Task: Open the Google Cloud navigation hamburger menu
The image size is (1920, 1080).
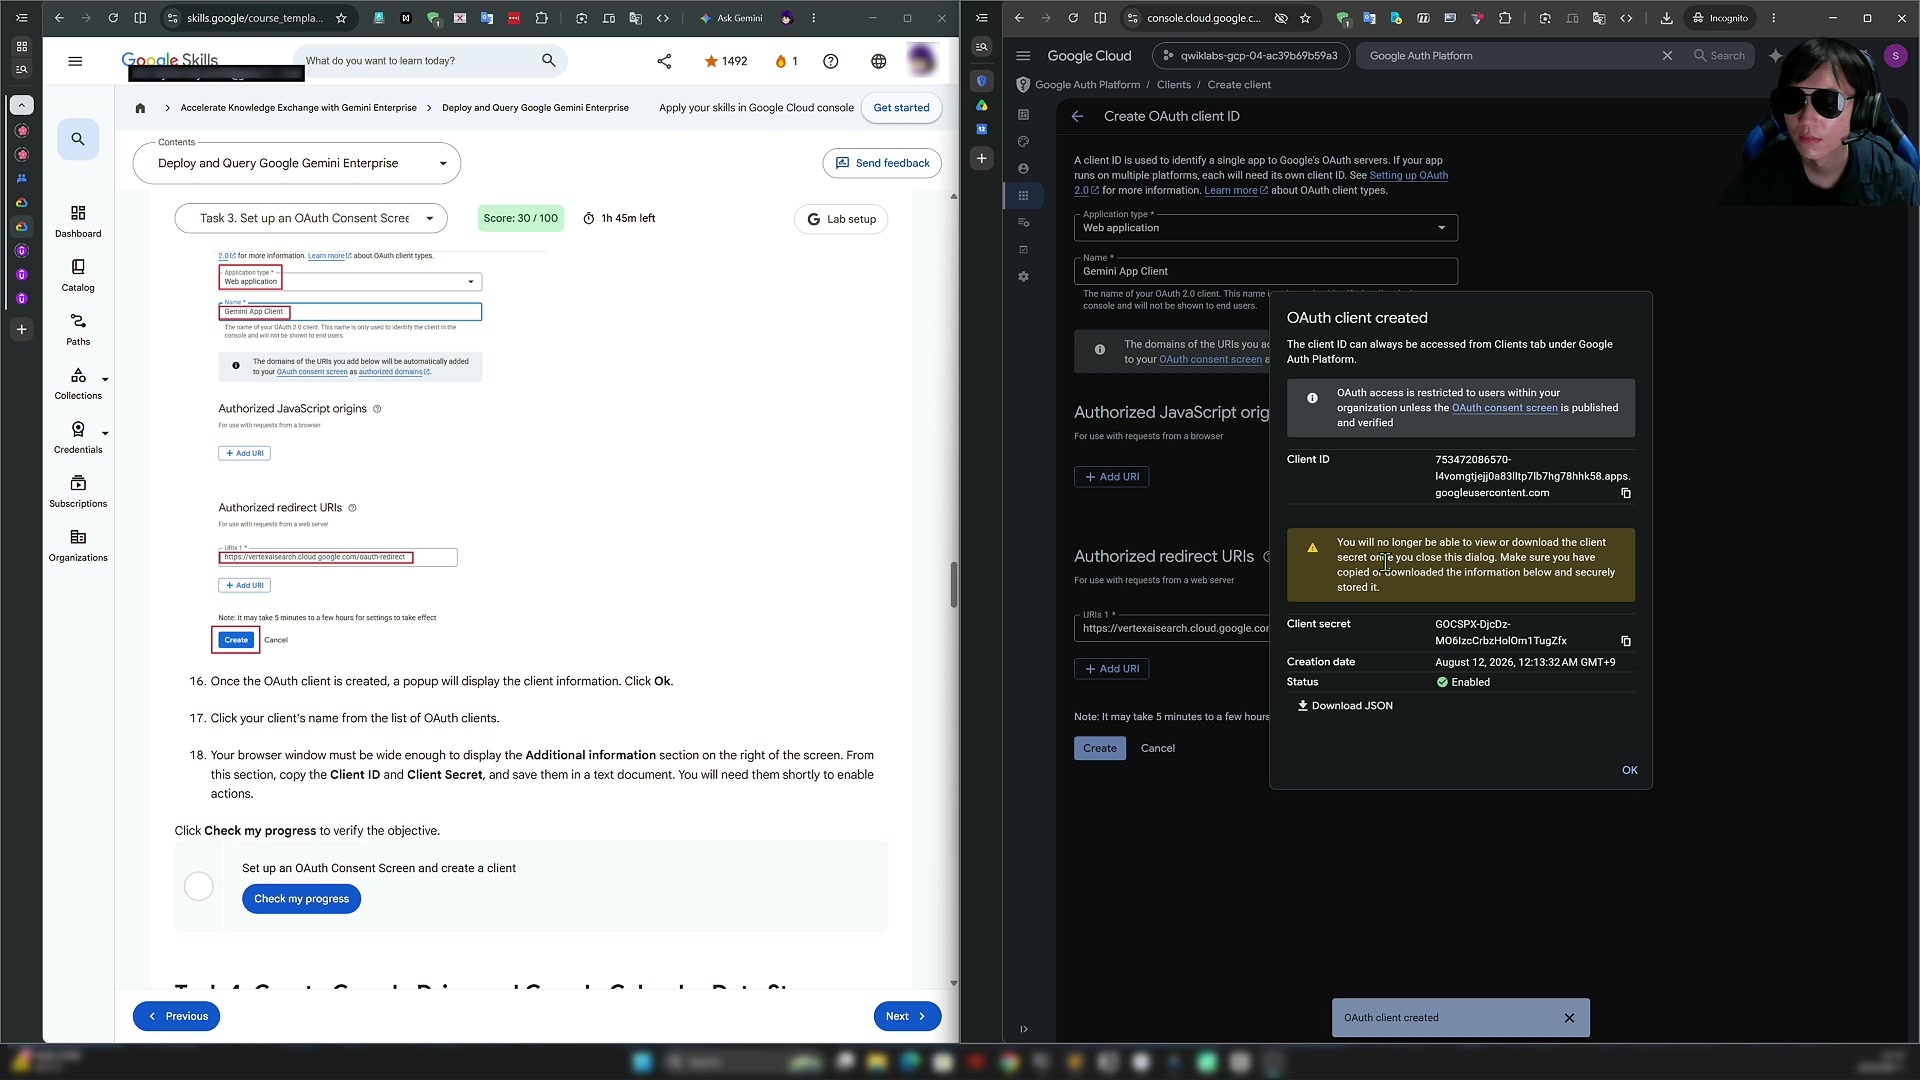Action: [x=1023, y=56]
